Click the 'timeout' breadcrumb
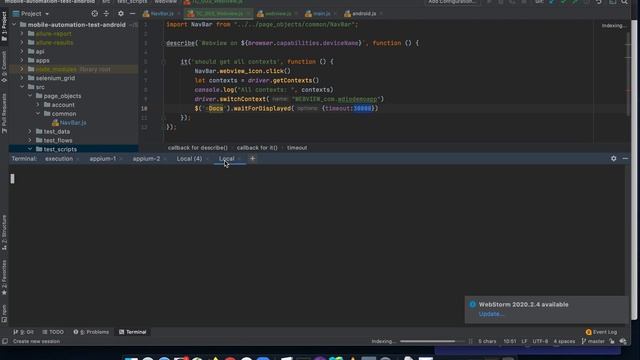640x360 pixels. [x=297, y=148]
